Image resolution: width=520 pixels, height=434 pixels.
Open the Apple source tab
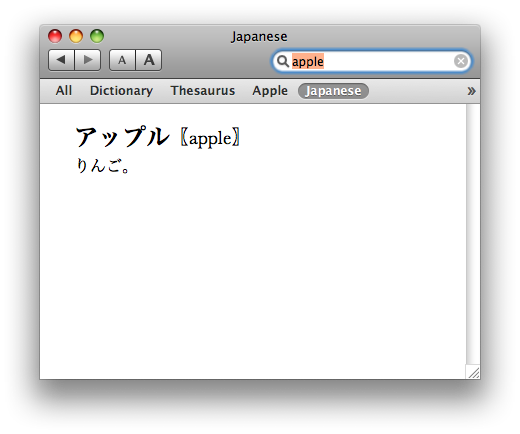click(270, 91)
